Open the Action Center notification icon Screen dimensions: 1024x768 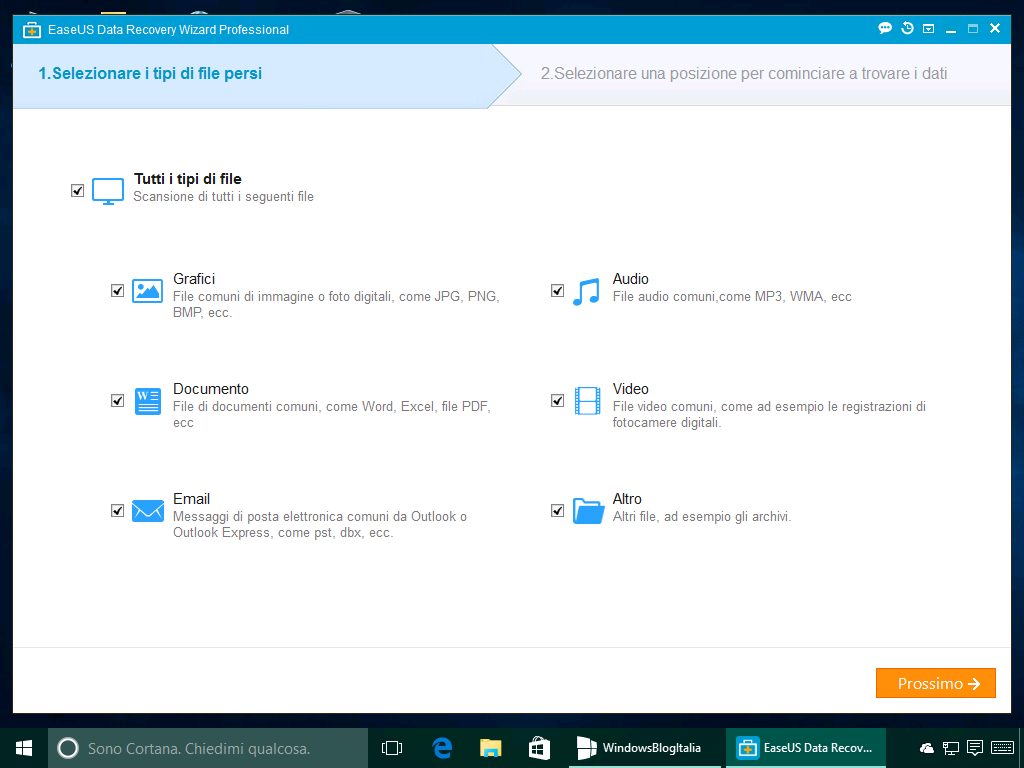pos(975,748)
